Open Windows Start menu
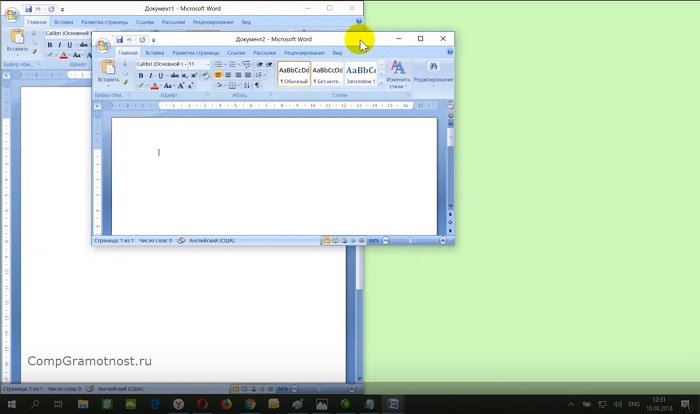700x414 pixels. click(x=12, y=405)
